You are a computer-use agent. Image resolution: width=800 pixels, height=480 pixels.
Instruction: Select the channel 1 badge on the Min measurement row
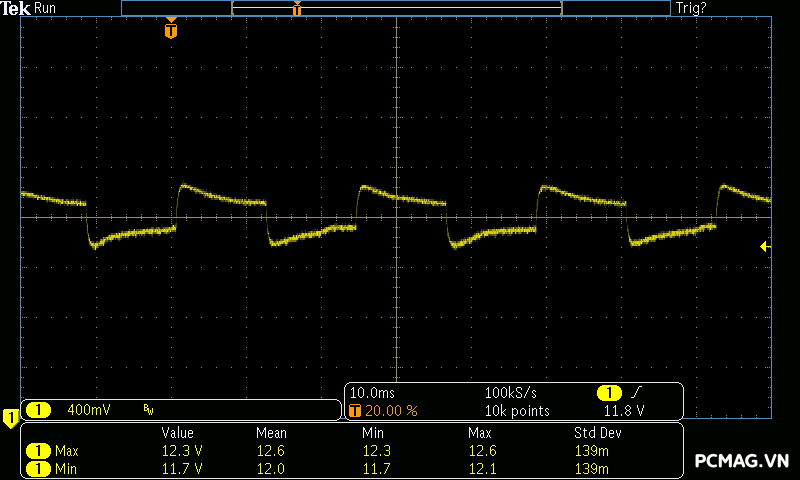pyautogui.click(x=38, y=468)
